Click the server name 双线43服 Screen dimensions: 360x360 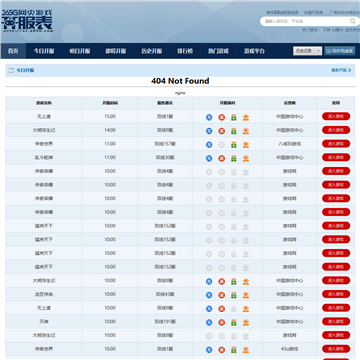pyautogui.click(x=165, y=294)
